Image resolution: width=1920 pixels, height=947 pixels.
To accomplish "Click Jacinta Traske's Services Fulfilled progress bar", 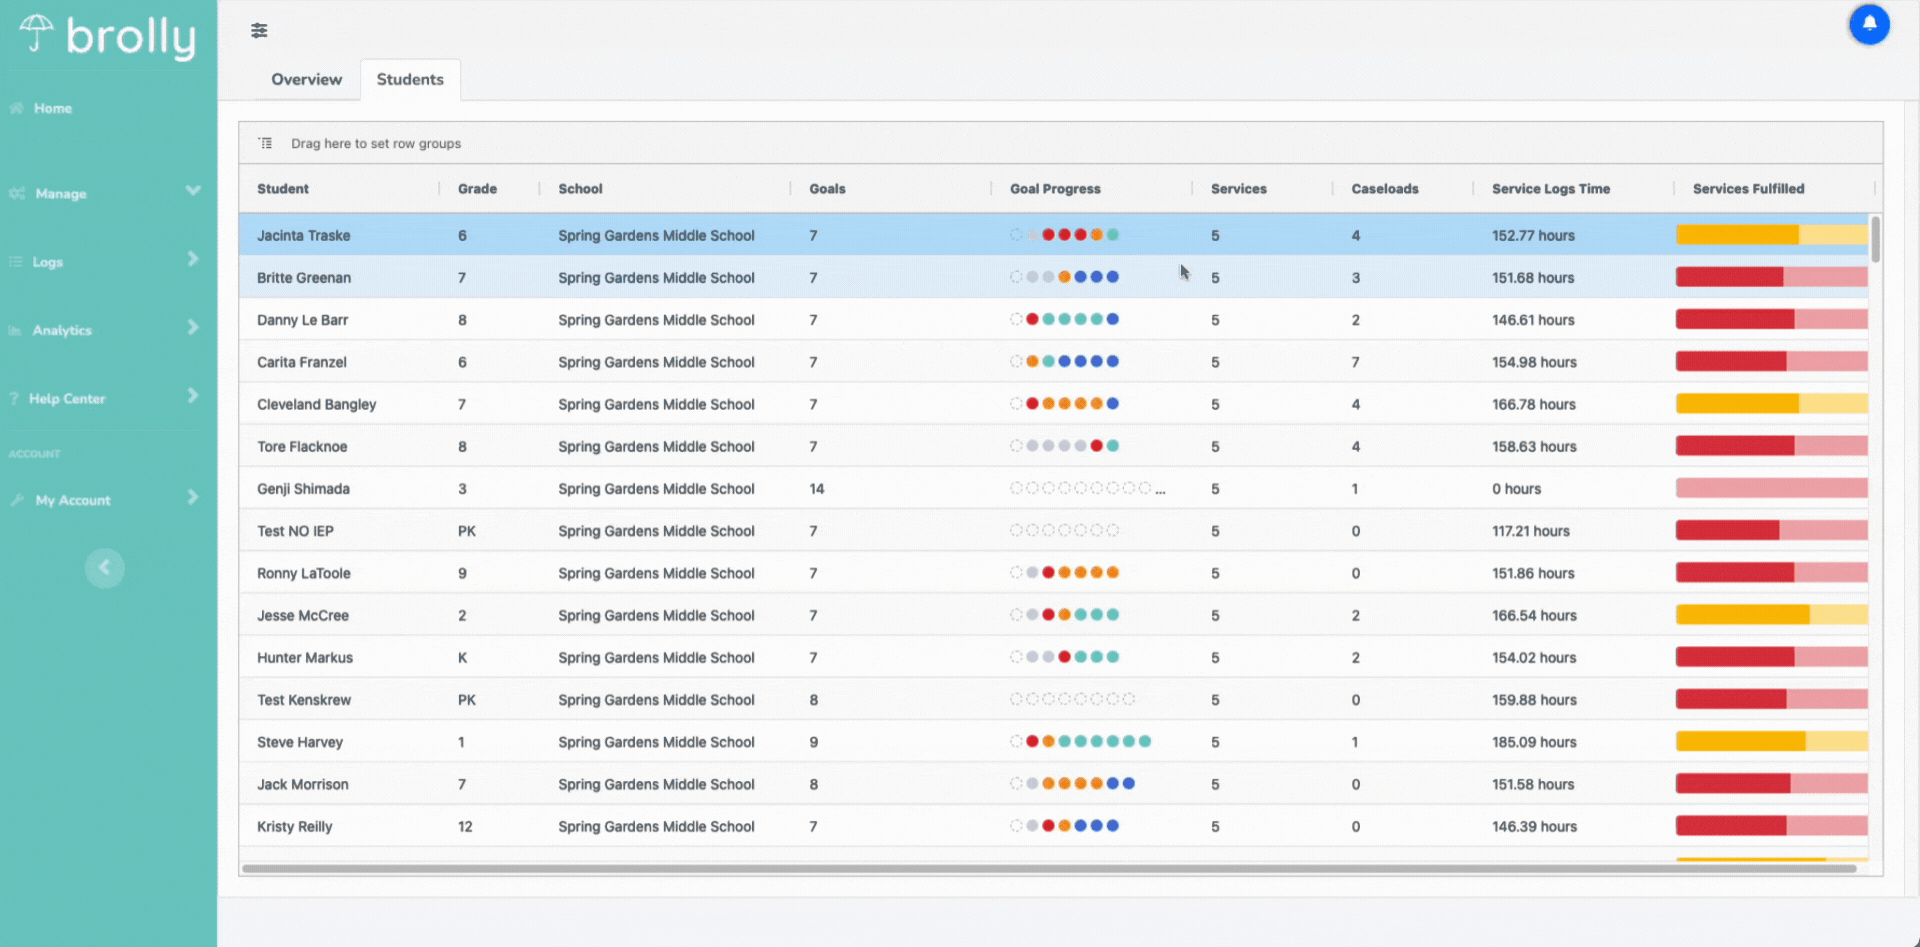I will point(1771,235).
